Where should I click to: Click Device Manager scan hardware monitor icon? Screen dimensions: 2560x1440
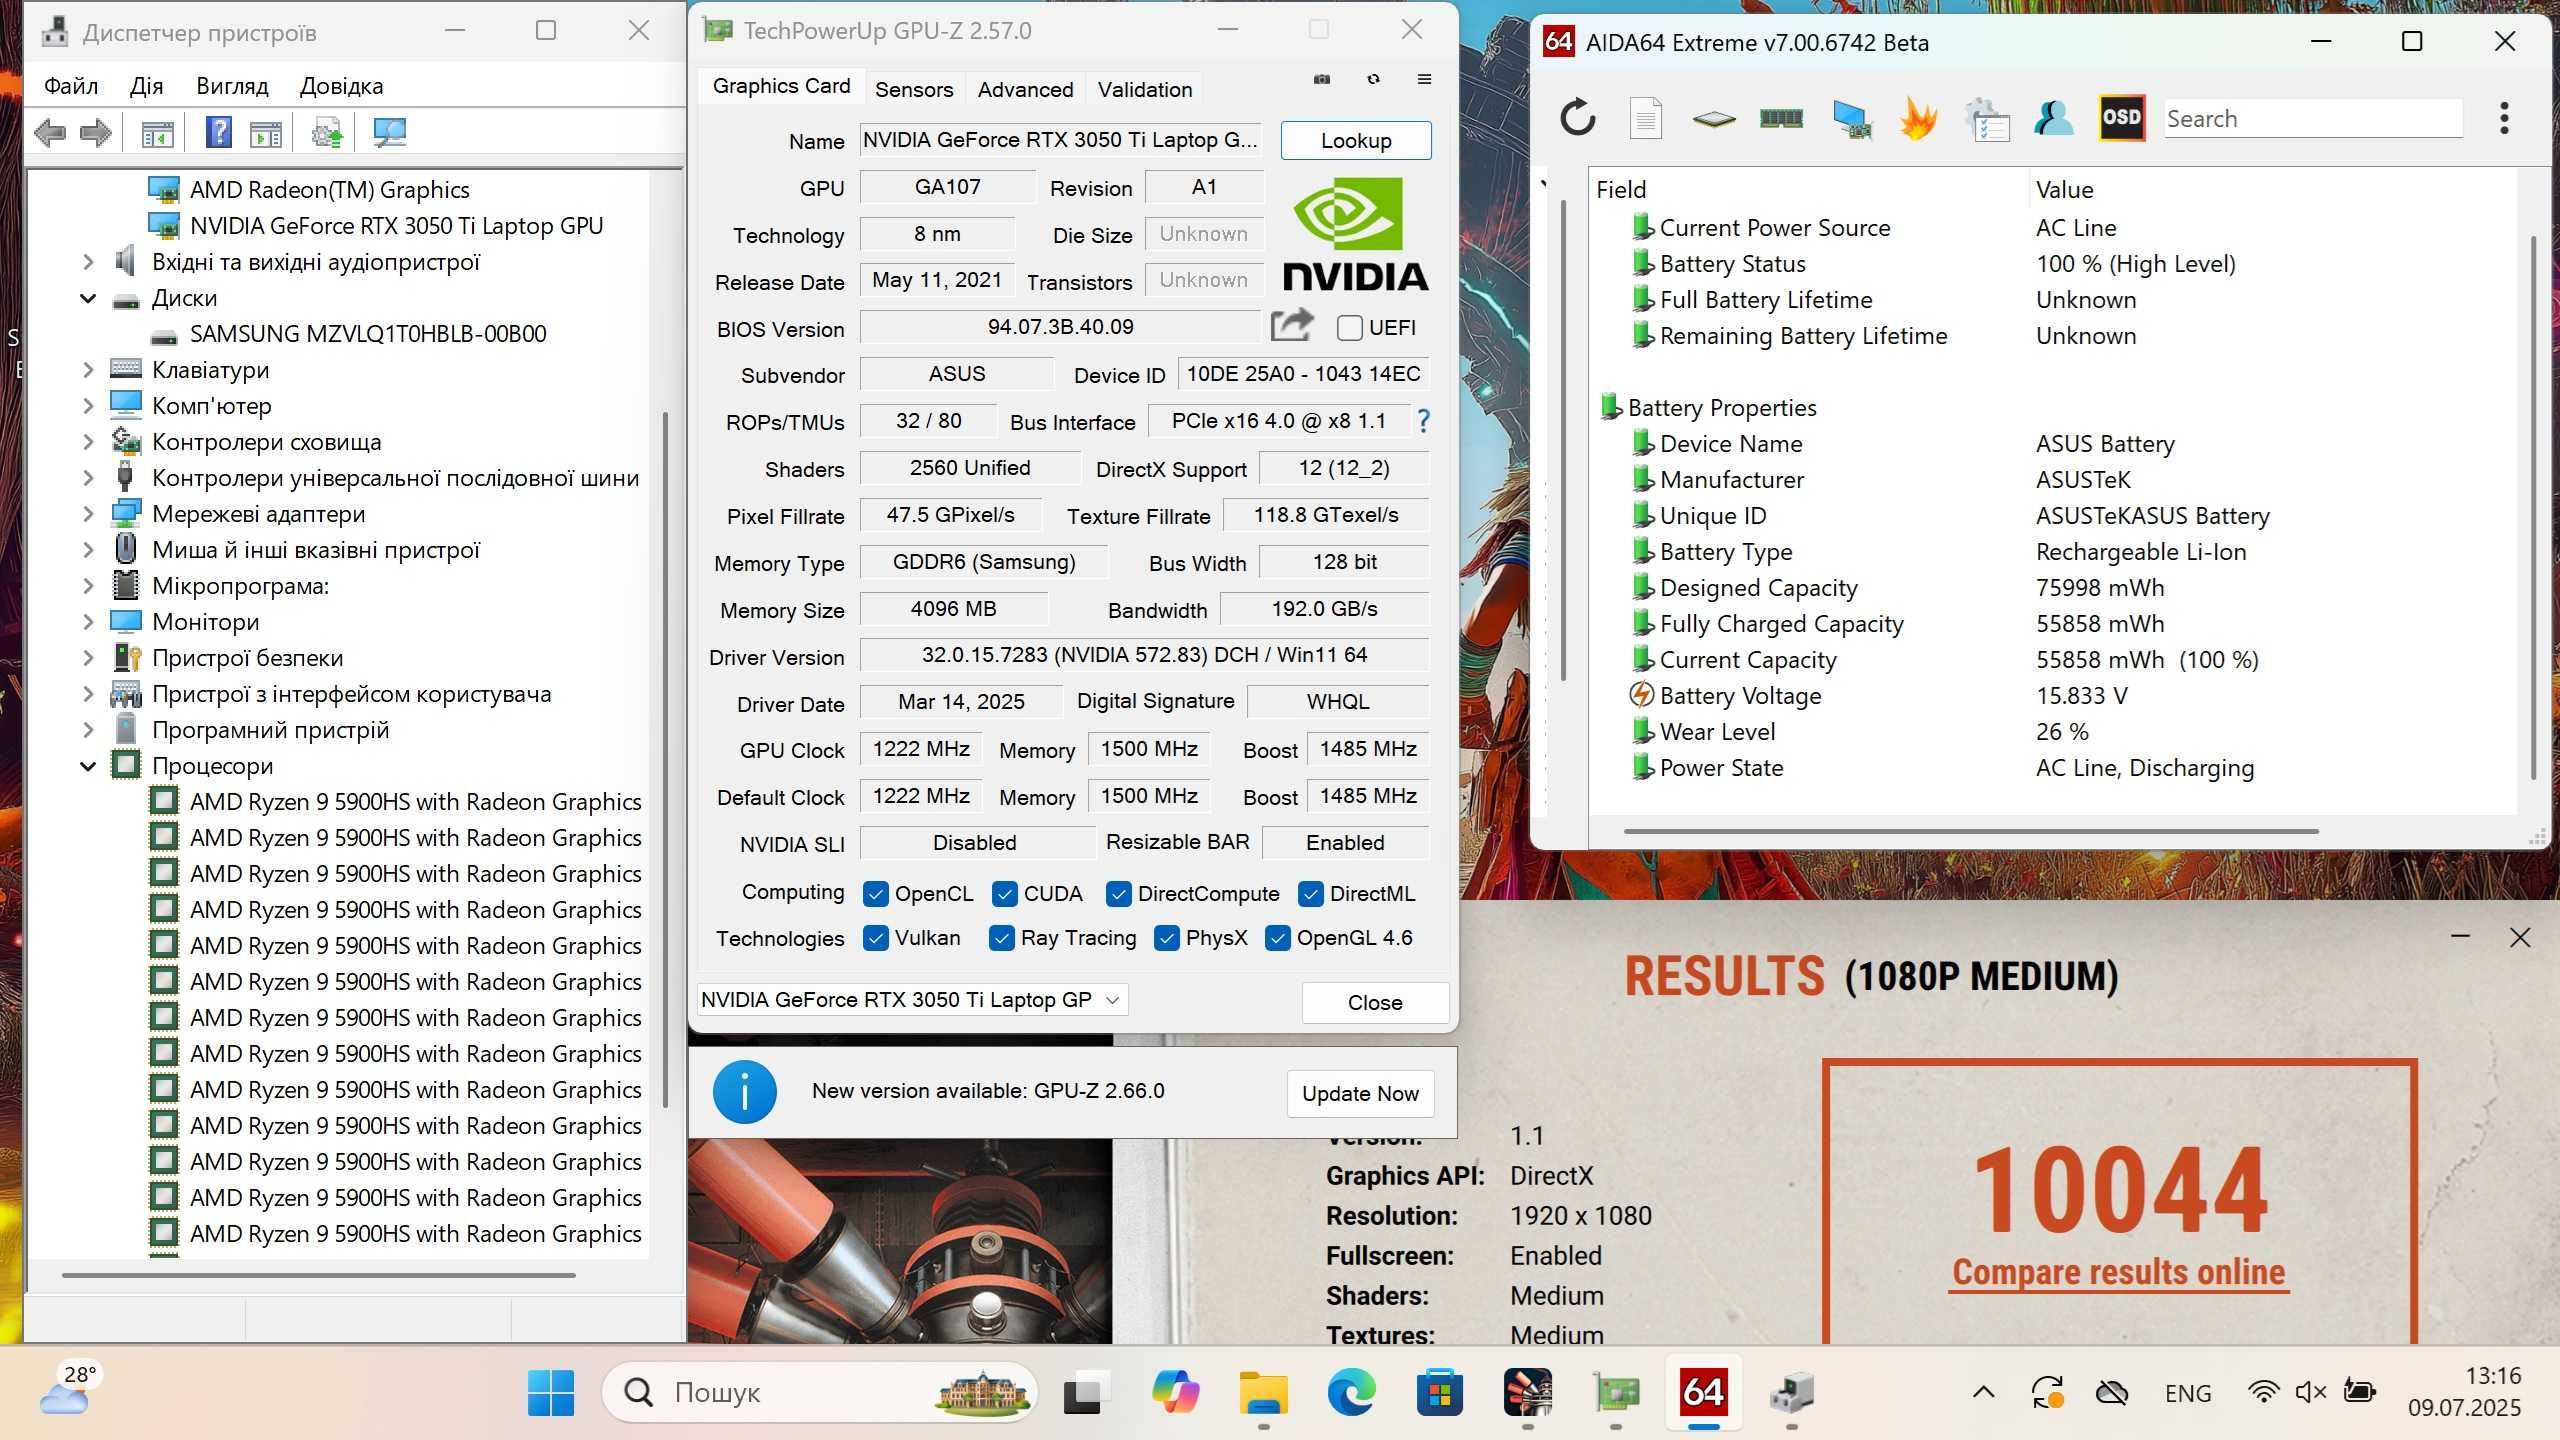(x=389, y=132)
